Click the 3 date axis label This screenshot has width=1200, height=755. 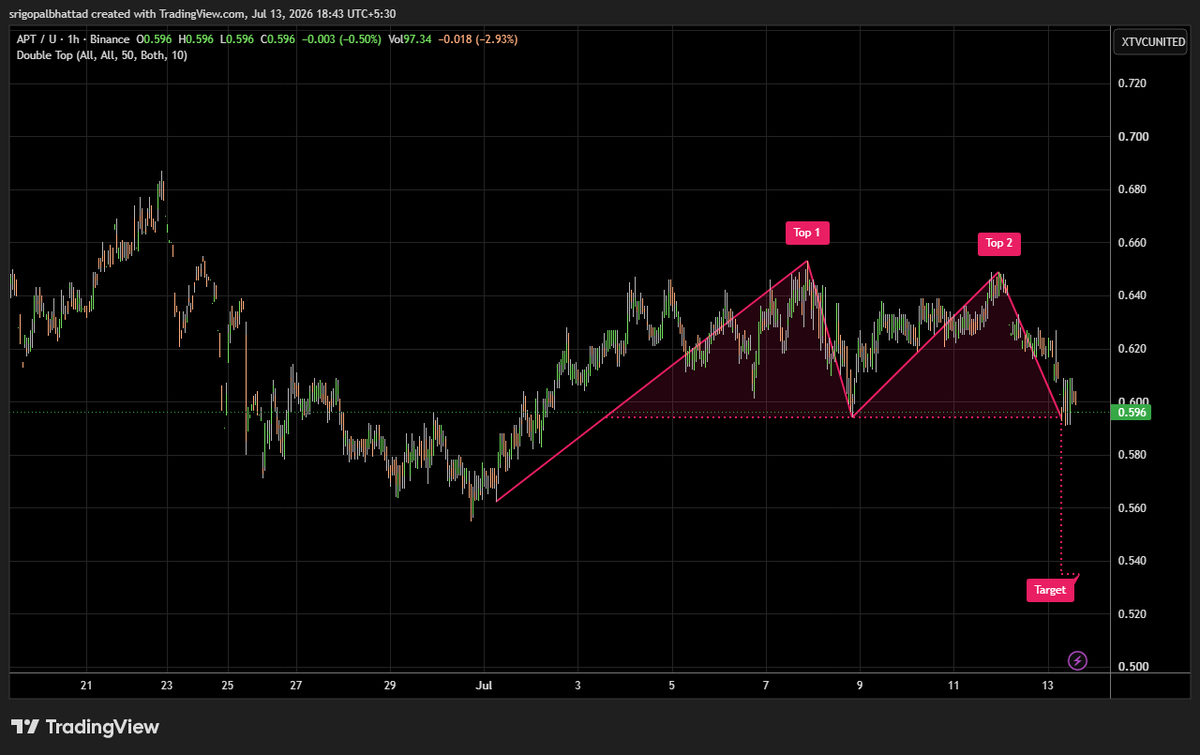pos(578,686)
